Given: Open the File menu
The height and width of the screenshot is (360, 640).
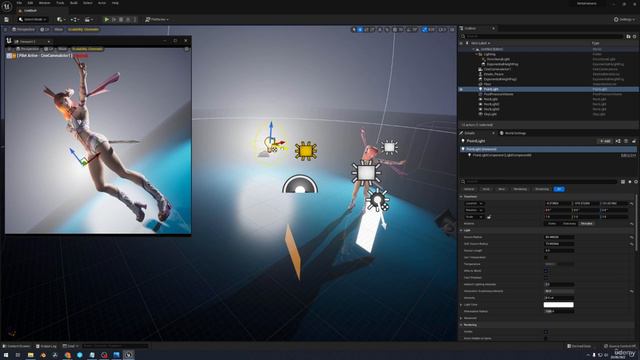Looking at the screenshot, I should tap(19, 3).
